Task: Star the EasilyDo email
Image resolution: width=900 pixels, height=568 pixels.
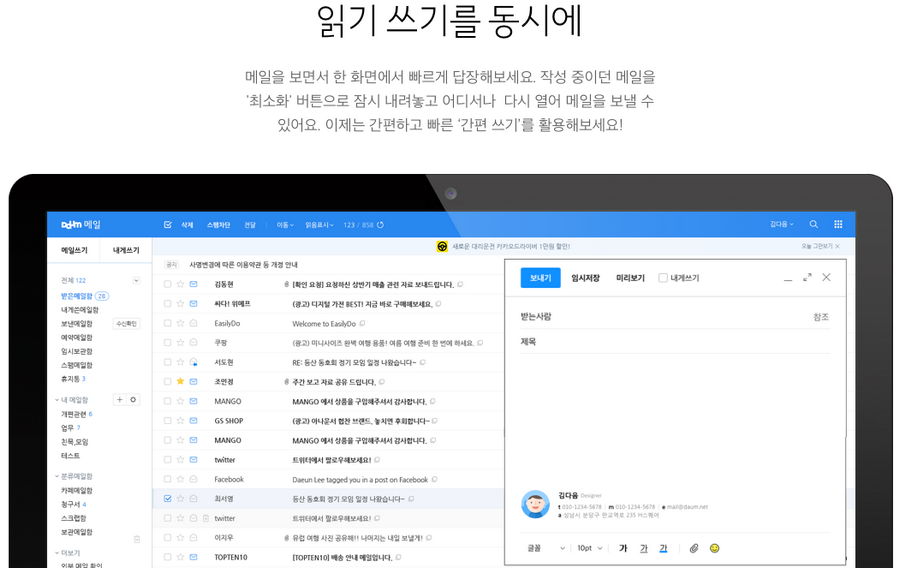Action: tap(180, 323)
